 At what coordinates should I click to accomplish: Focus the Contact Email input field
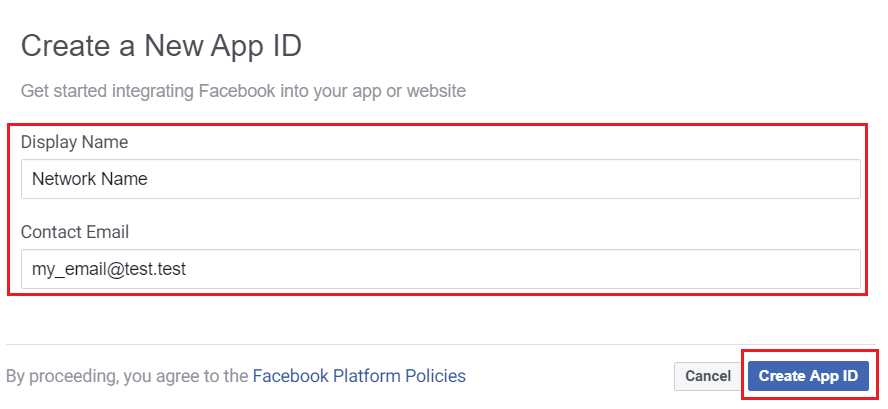tap(440, 269)
